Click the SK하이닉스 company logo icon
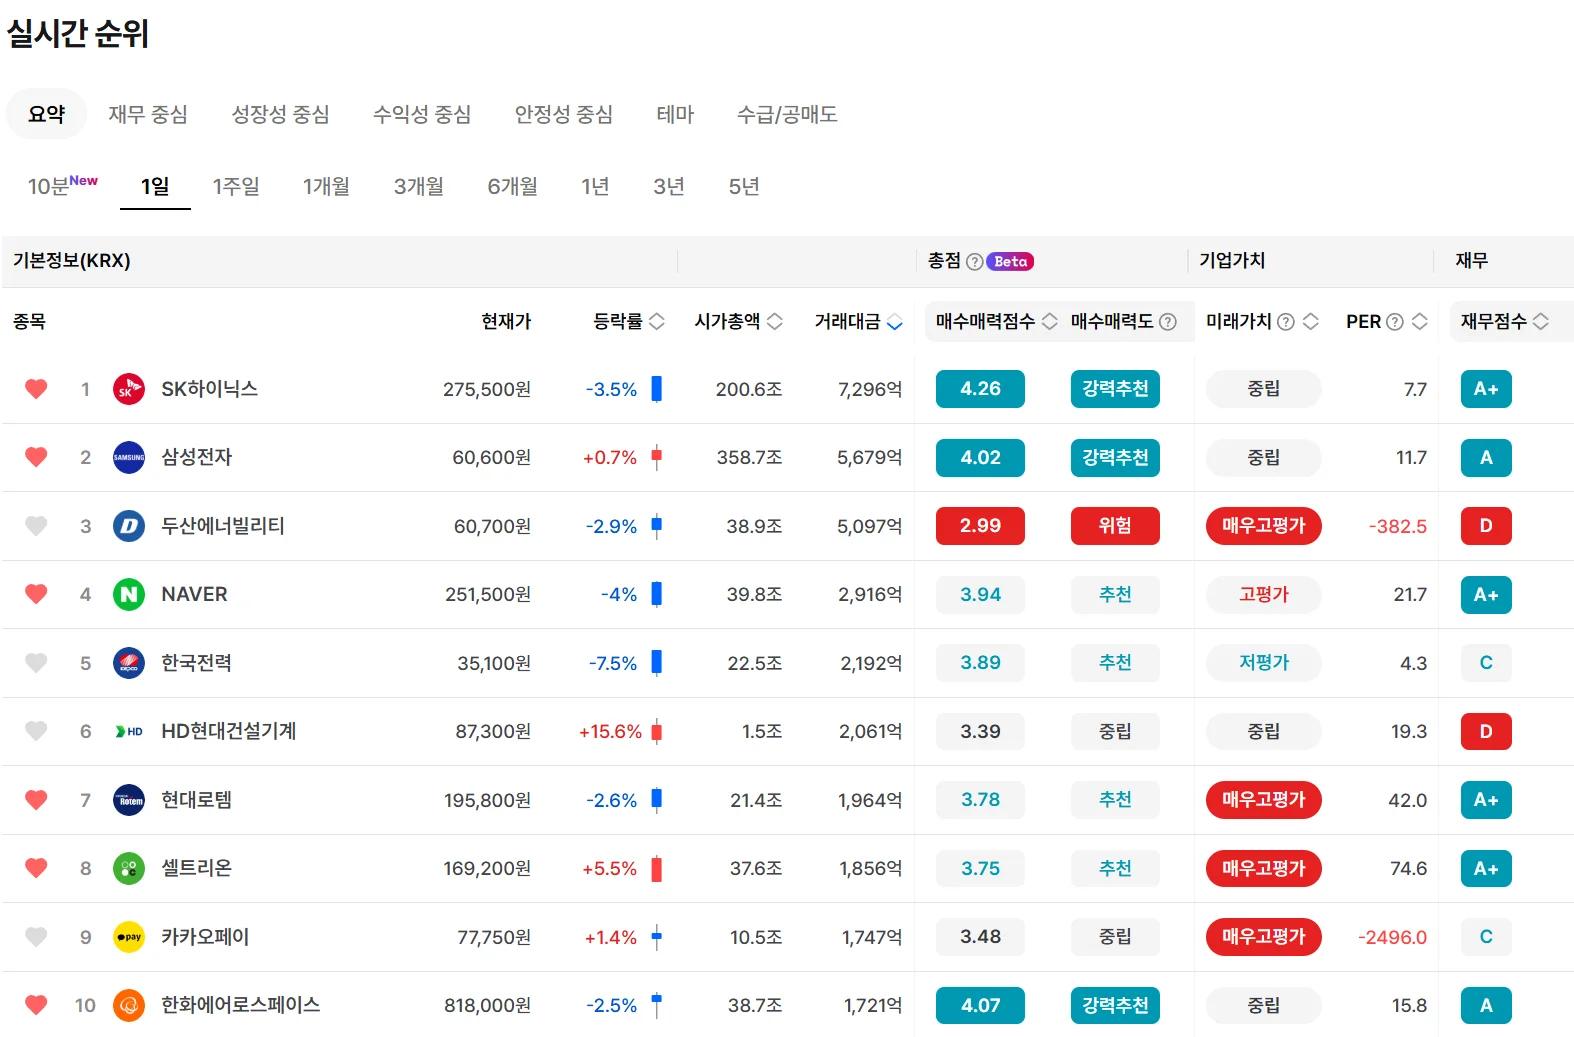 point(128,389)
